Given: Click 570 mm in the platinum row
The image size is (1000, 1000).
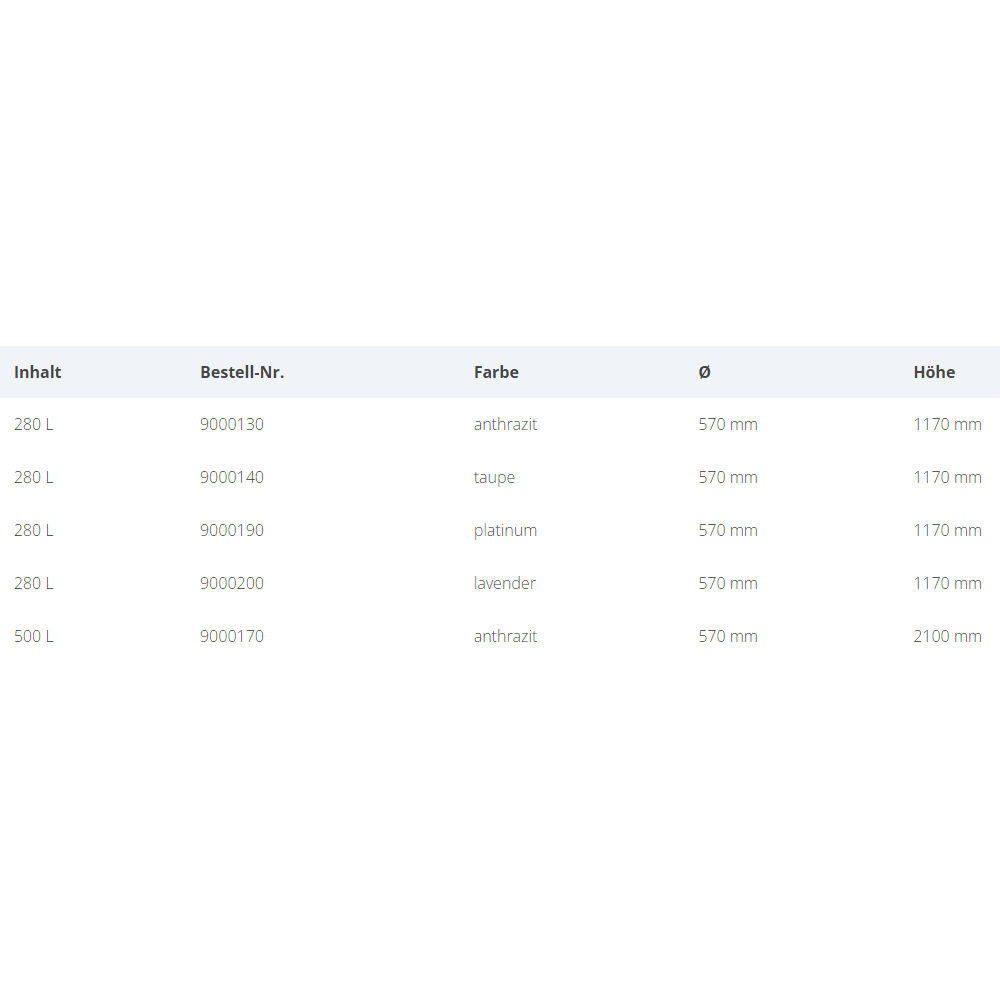Looking at the screenshot, I should pos(728,530).
